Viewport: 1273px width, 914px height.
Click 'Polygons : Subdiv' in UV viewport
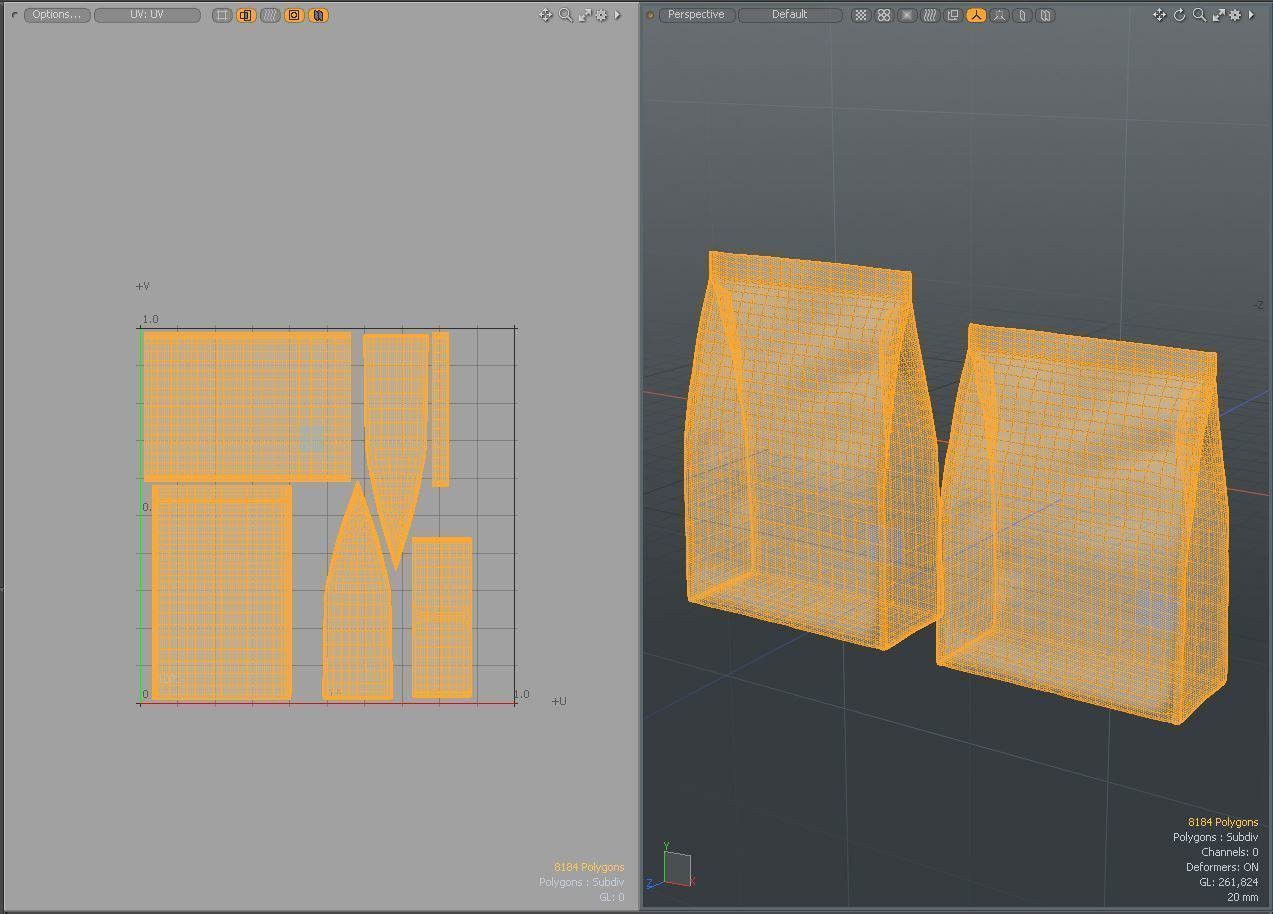click(581, 882)
